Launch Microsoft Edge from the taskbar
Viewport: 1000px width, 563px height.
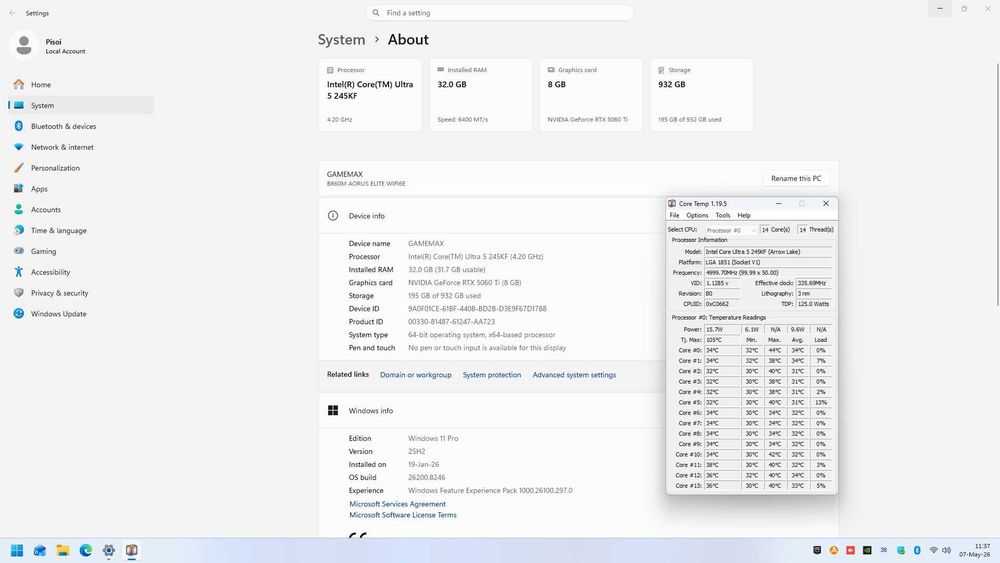point(85,550)
